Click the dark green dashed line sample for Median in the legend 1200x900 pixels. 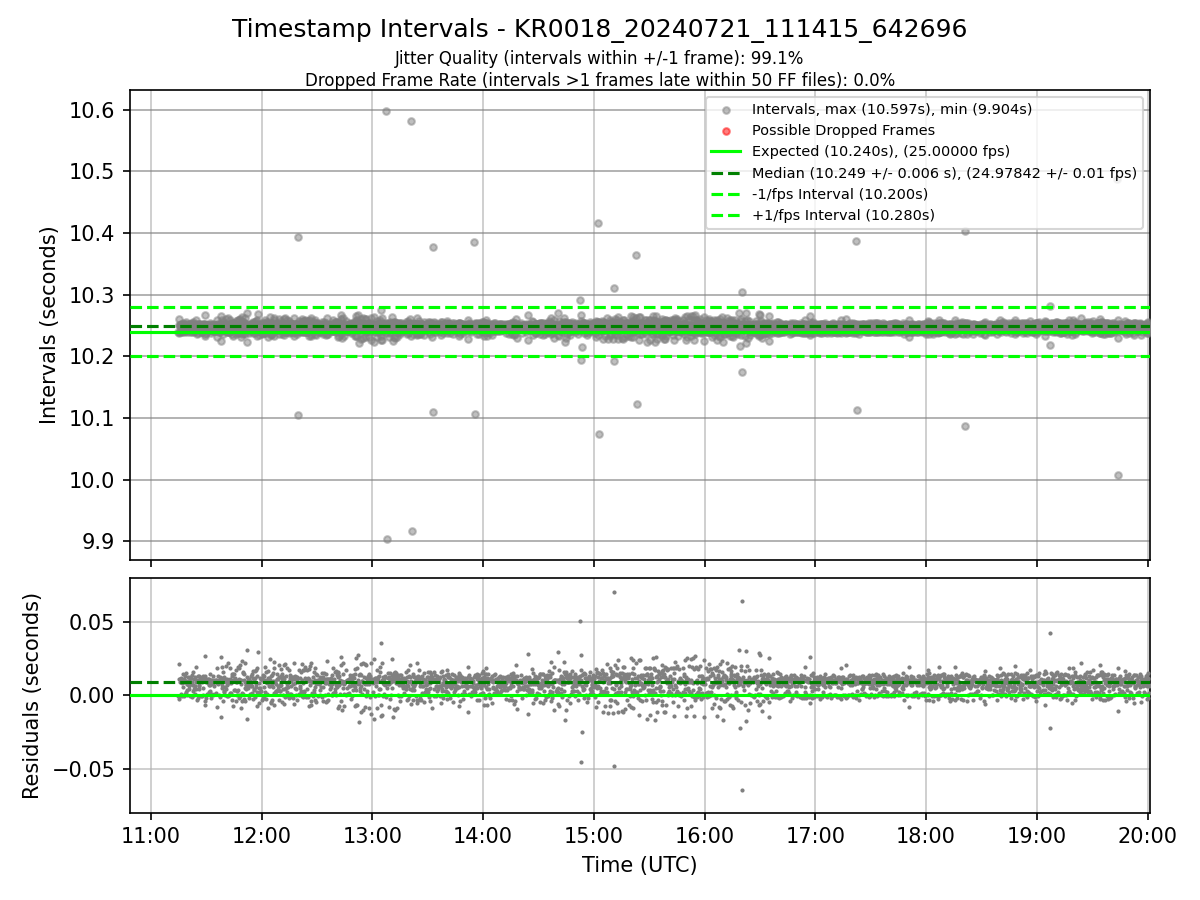pyautogui.click(x=727, y=173)
